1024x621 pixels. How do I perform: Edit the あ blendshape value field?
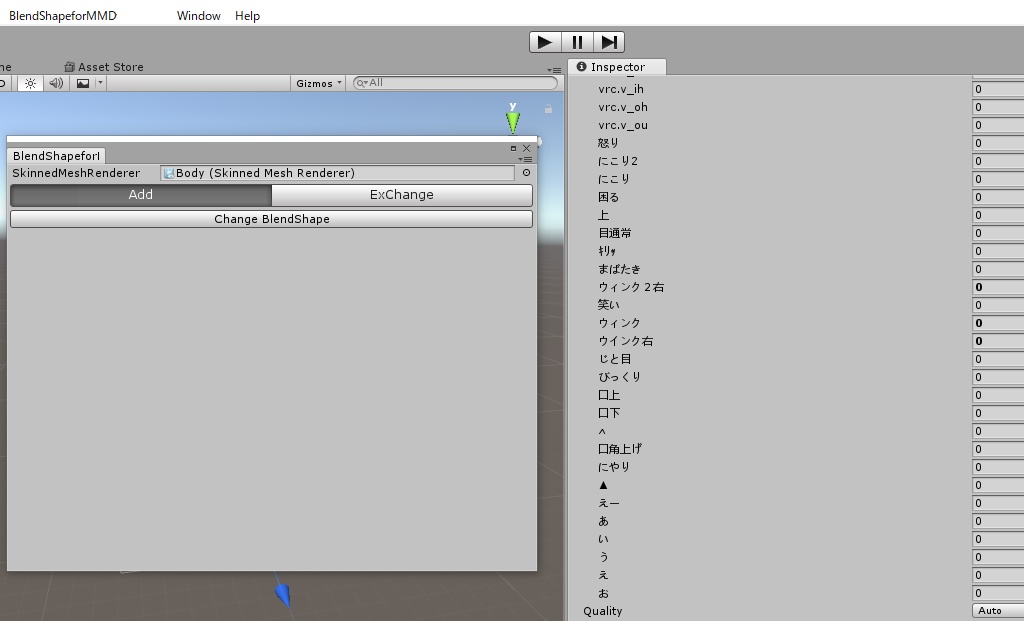[x=998, y=521]
